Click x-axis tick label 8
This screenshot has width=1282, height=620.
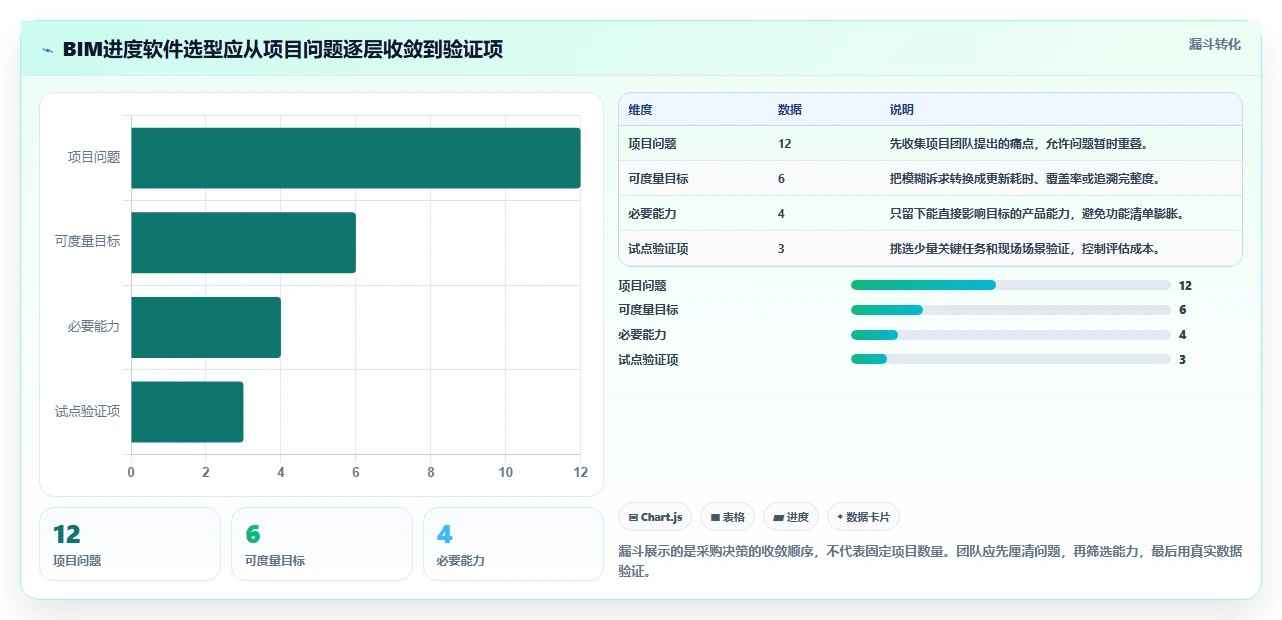tap(431, 472)
